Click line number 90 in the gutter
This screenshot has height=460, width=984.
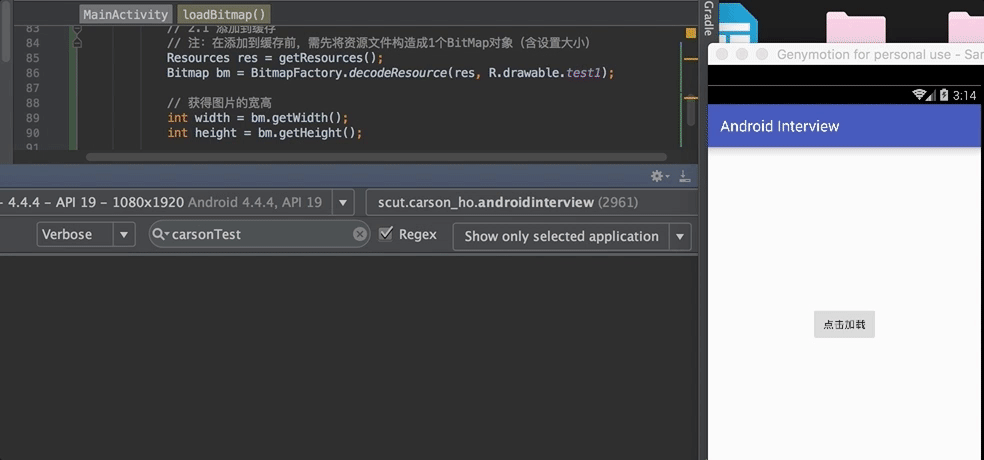tap(33, 133)
